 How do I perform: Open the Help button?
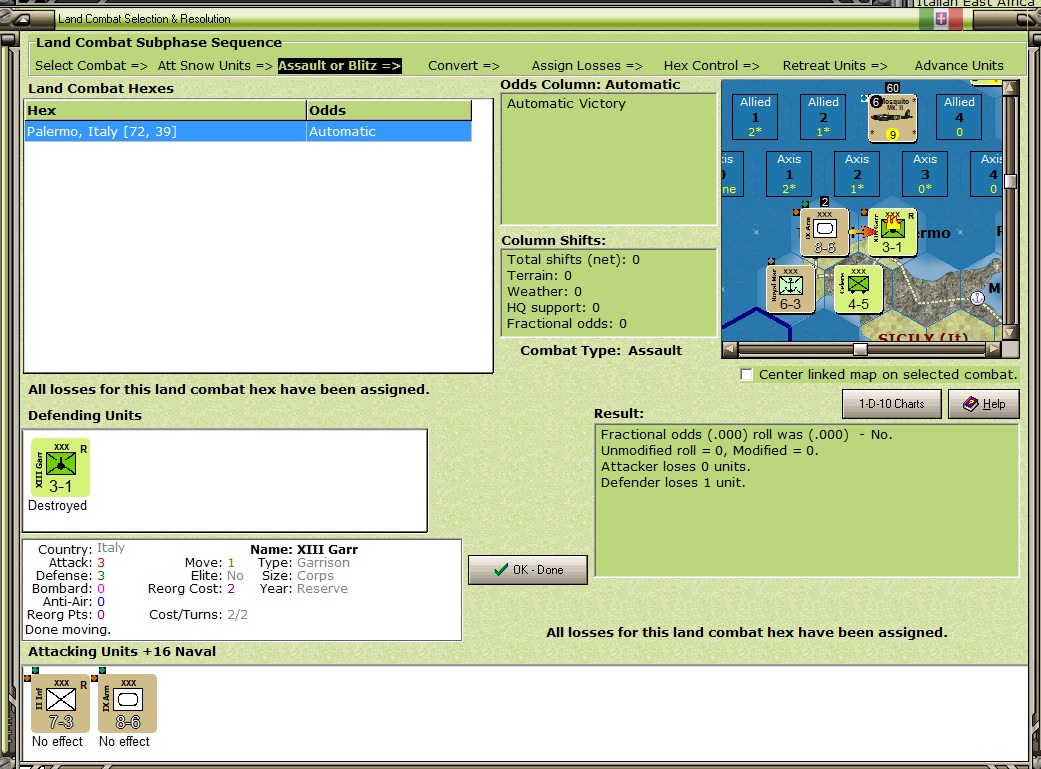[x=983, y=404]
